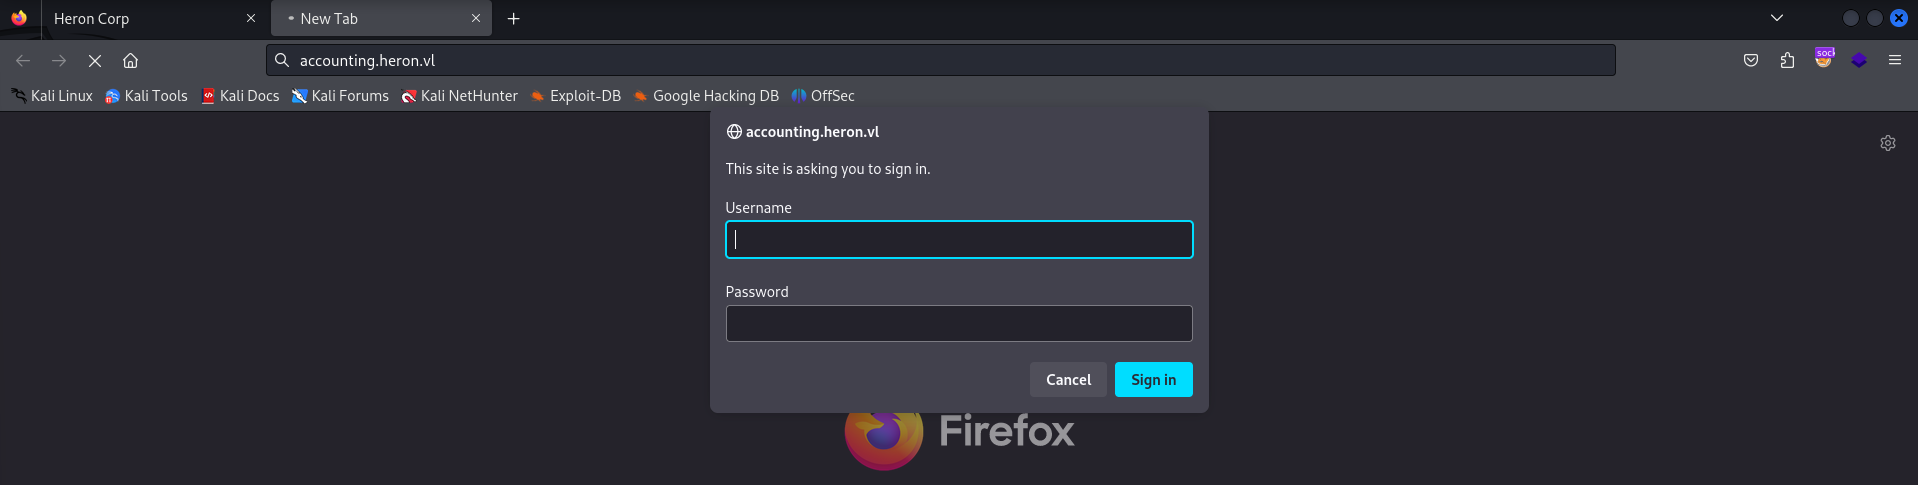The width and height of the screenshot is (1918, 485).
Task: Open the application hamburger menu
Action: tap(1894, 61)
